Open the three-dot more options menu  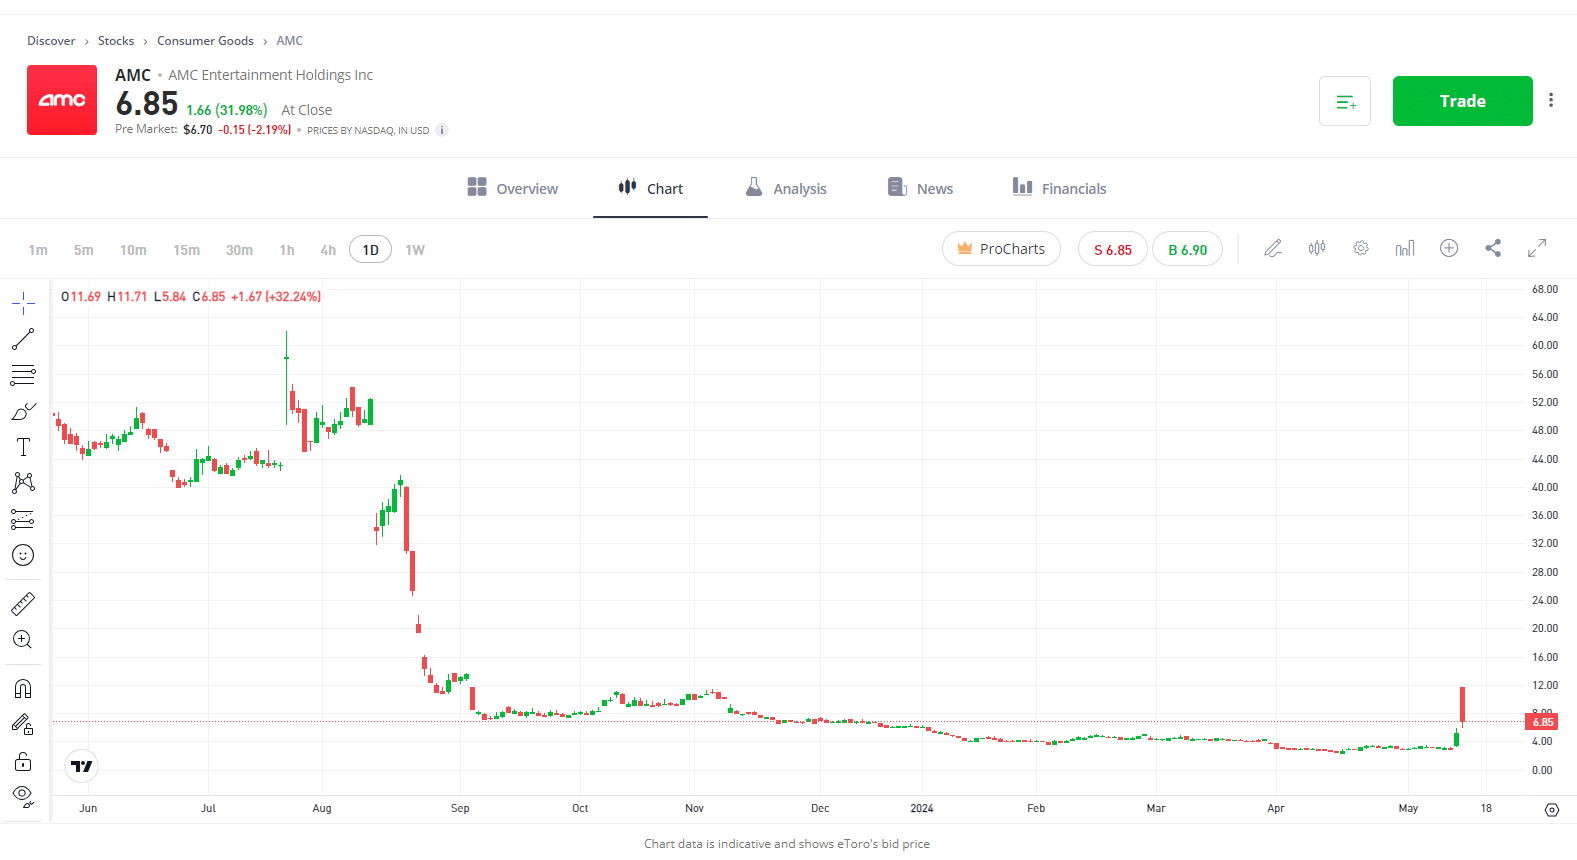pos(1551,100)
